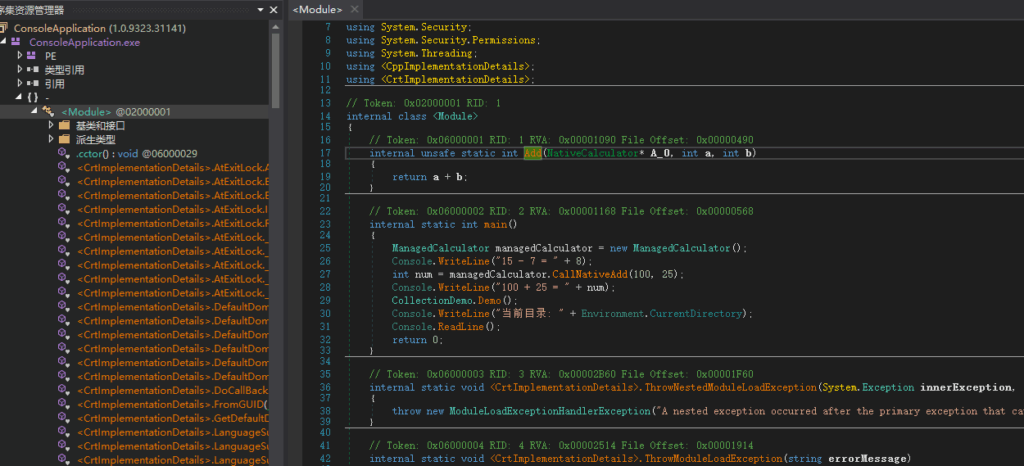1024x466 pixels.
Task: Click the ConsoleApplication assembly icon
Action: [x=4, y=28]
